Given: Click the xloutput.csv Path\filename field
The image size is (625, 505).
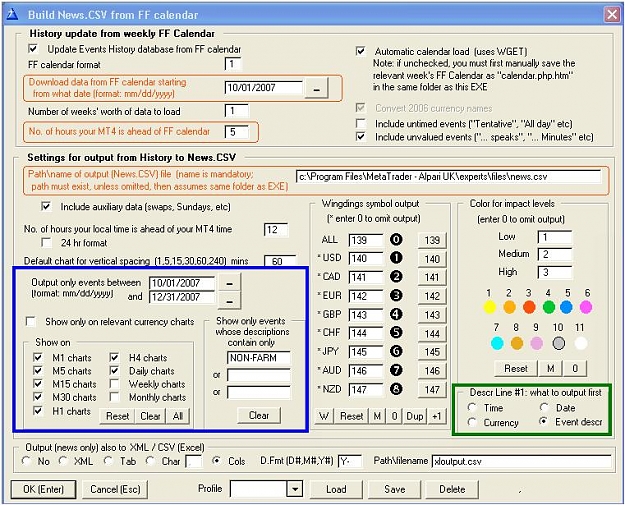Looking at the screenshot, I should coord(521,461).
